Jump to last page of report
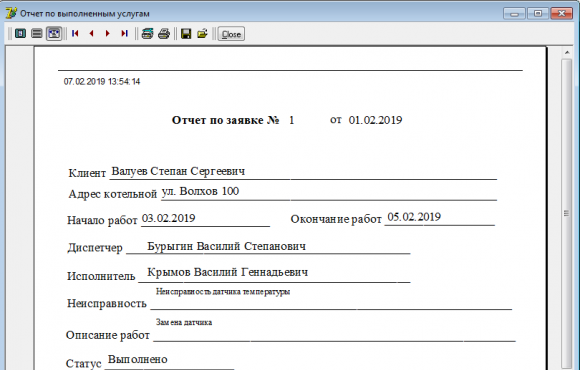 pyautogui.click(x=124, y=34)
